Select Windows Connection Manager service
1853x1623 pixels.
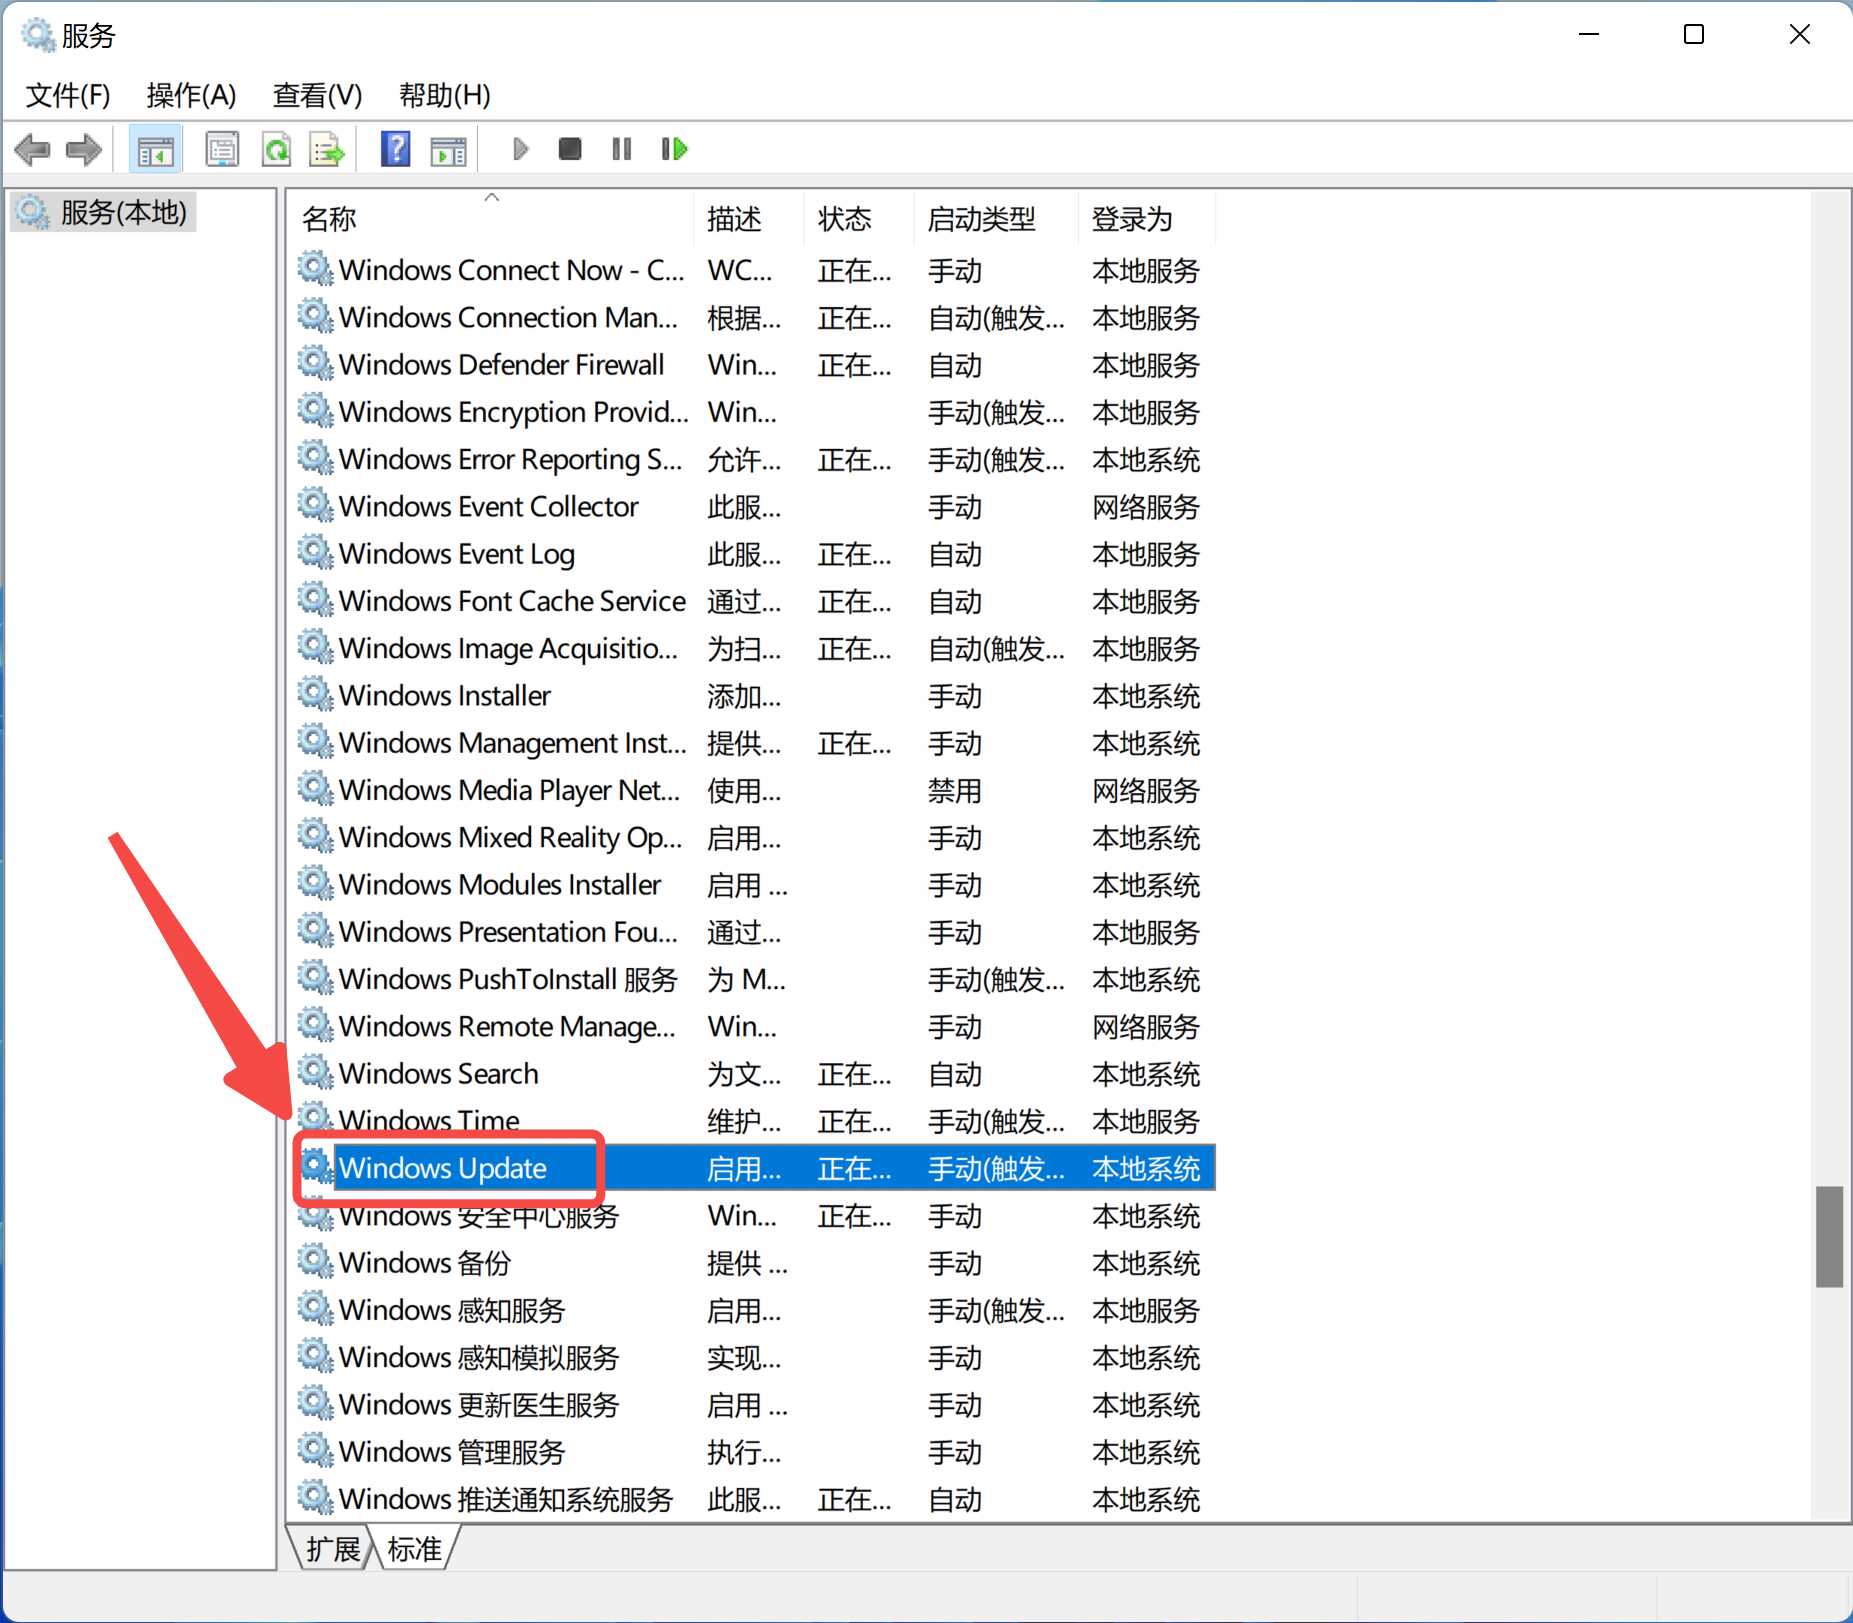coord(756,317)
